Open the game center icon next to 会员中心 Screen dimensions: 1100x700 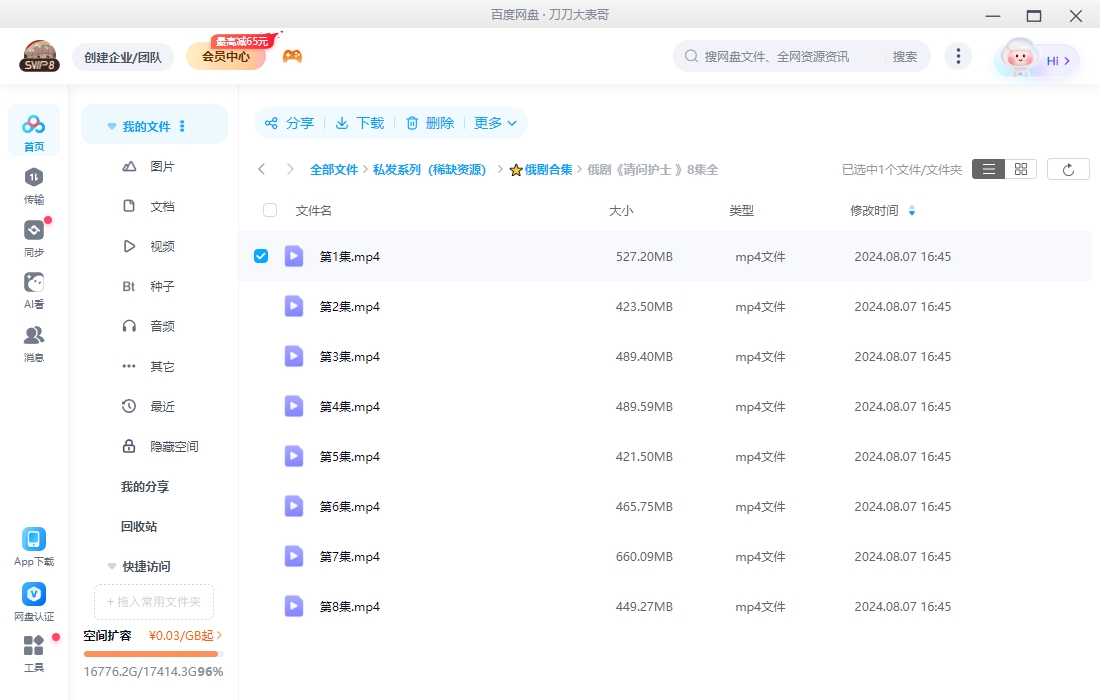[291, 57]
